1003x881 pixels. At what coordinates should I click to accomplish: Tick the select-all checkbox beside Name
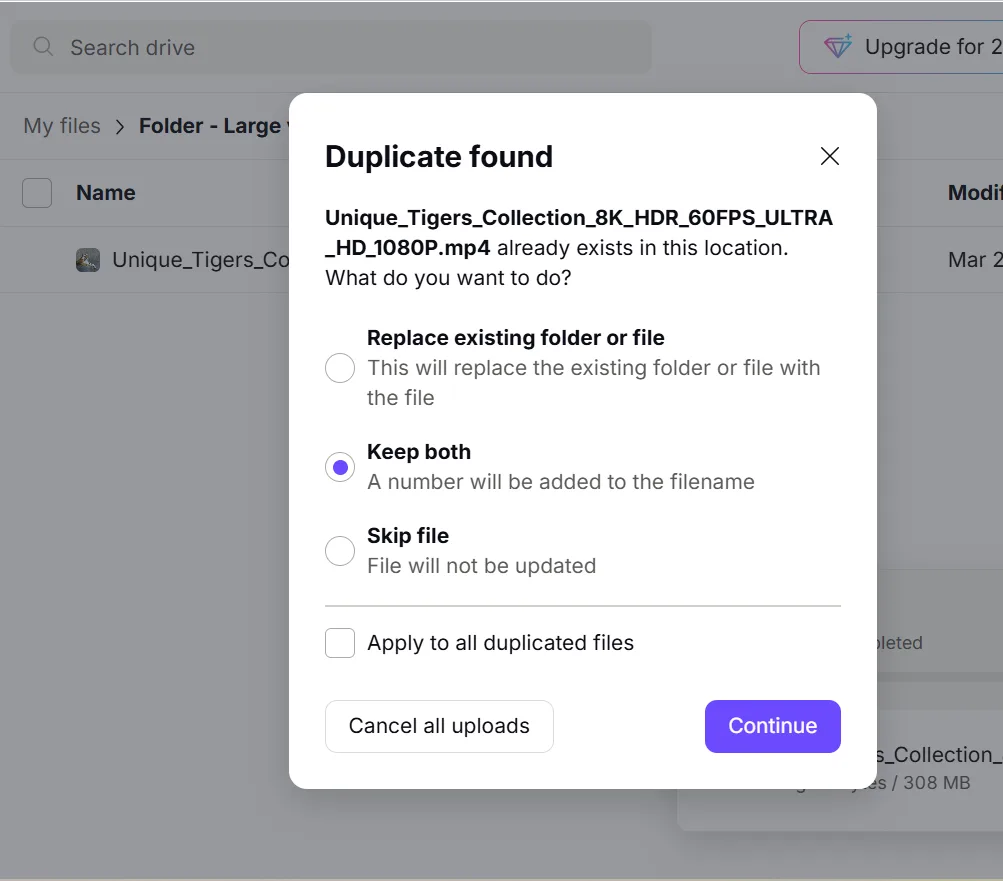tap(37, 193)
